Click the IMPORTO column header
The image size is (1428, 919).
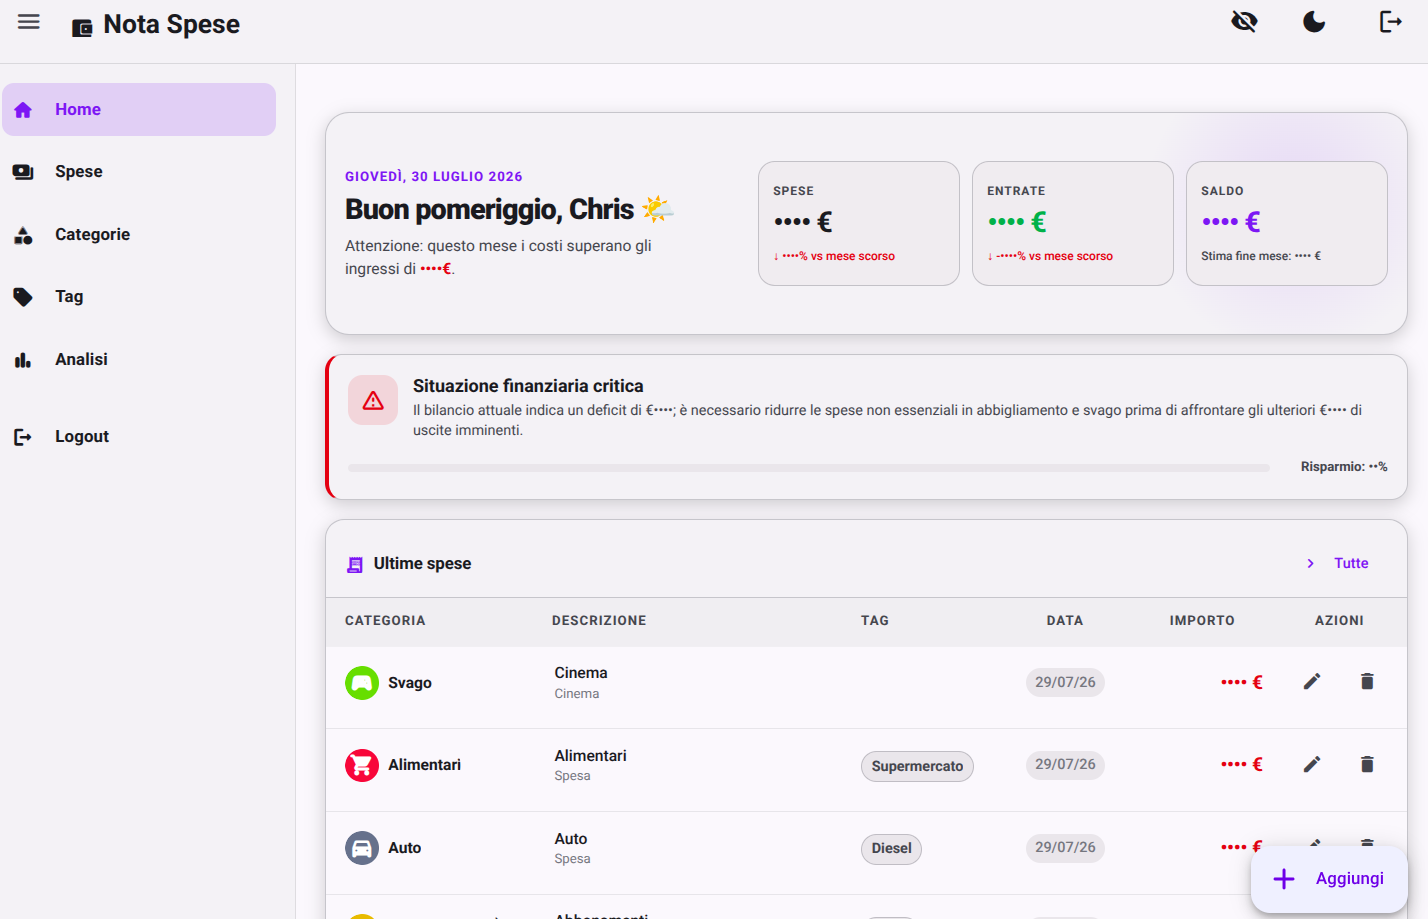point(1202,621)
